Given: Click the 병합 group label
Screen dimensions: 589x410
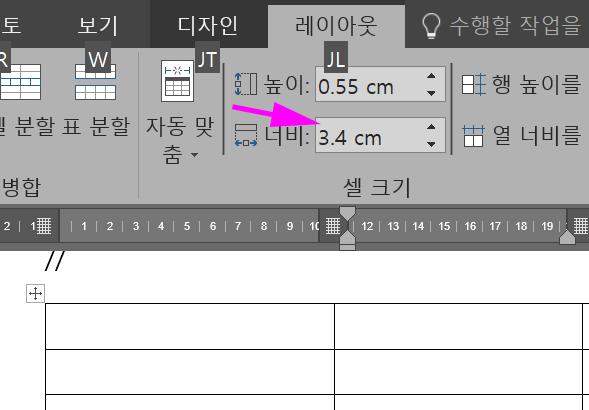Looking at the screenshot, I should point(21,187).
